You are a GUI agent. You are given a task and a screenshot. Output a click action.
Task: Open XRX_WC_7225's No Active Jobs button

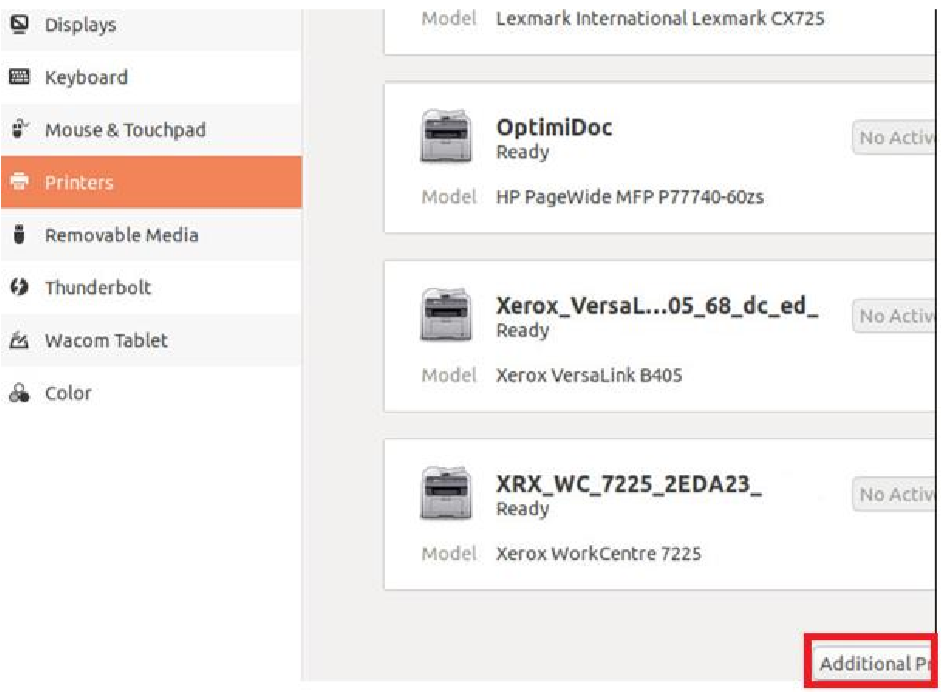coord(893,494)
